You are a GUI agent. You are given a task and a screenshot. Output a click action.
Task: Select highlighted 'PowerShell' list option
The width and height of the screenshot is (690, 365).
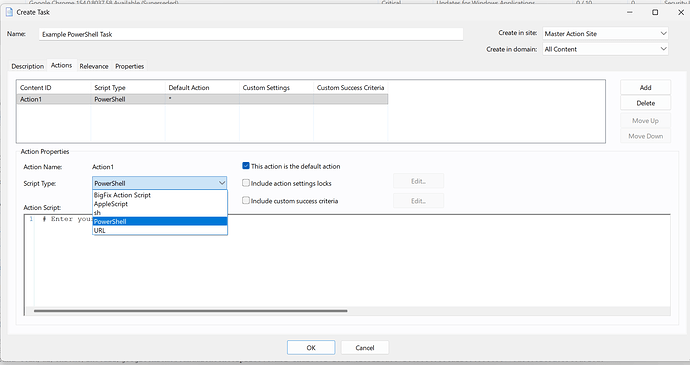click(160, 221)
